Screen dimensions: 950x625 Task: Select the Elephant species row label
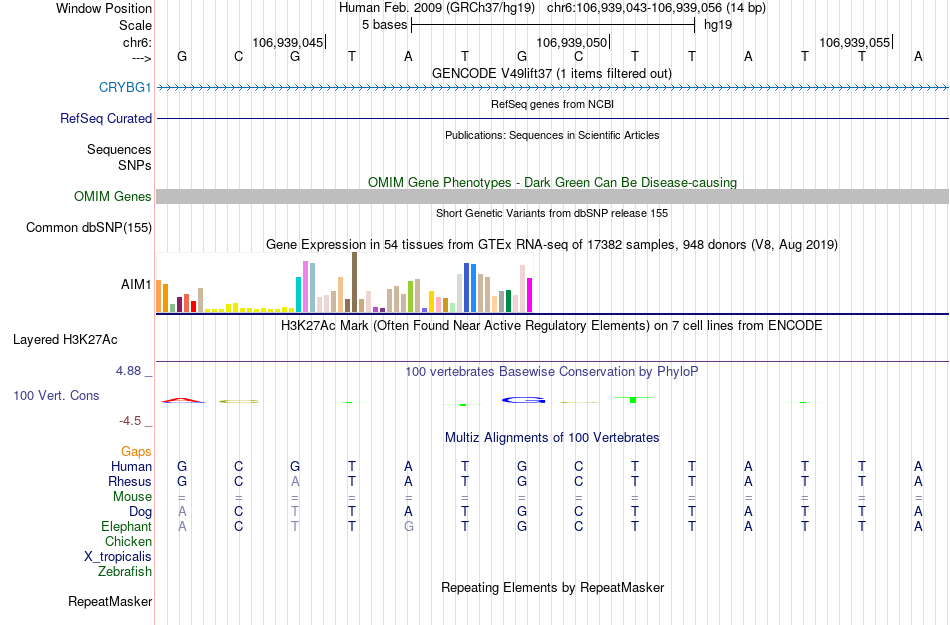tap(126, 526)
